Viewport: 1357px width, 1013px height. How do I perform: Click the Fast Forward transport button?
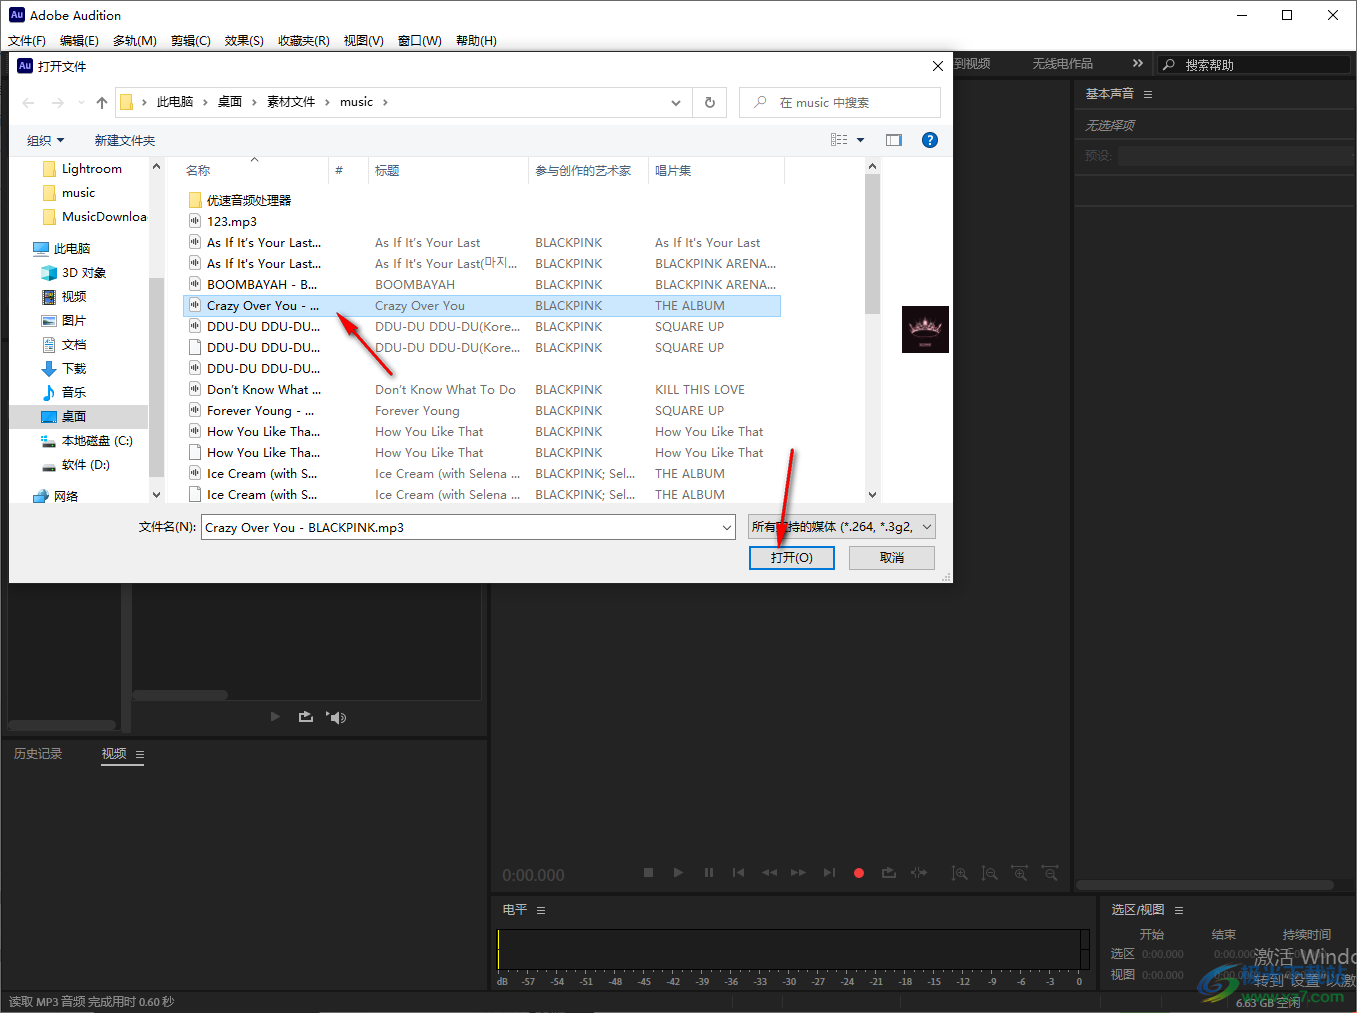click(798, 873)
